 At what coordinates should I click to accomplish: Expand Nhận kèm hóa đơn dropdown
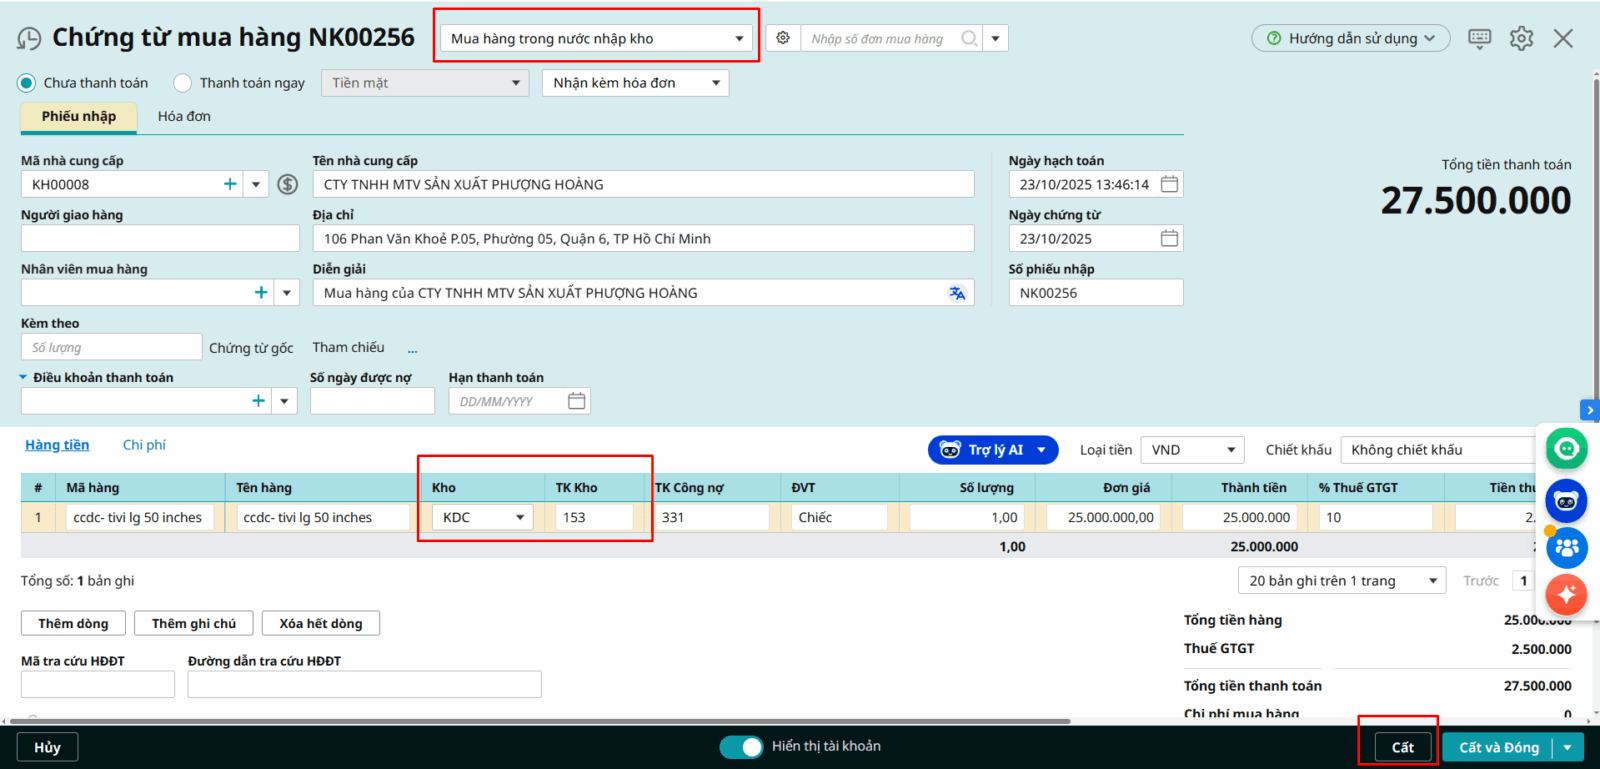pos(634,83)
